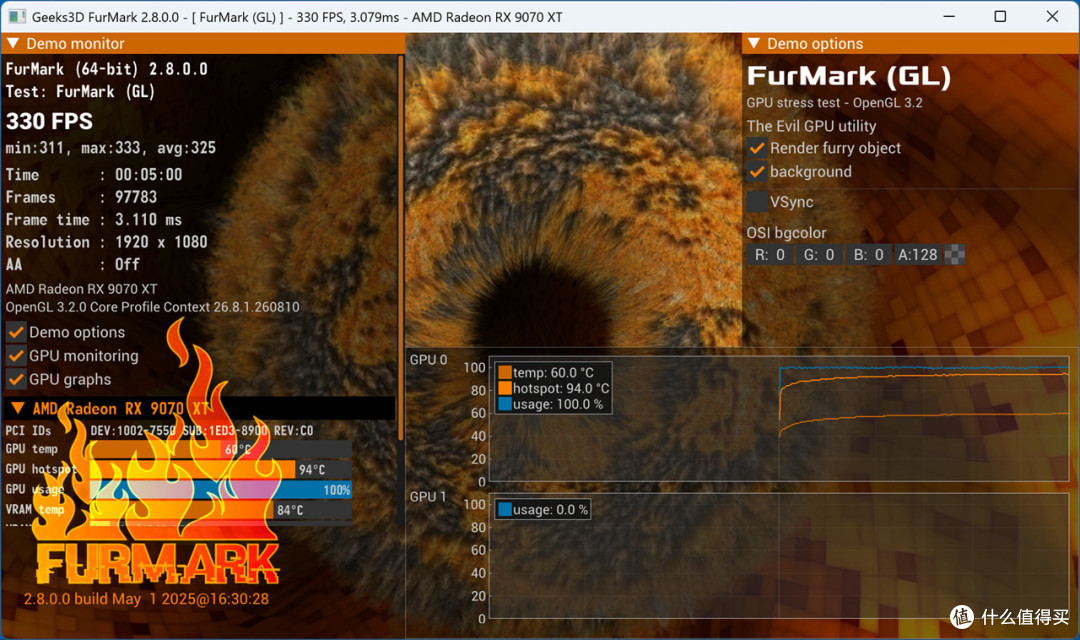Click the GPU temp 60°C bar
Screen dimensions: 1080x640
pos(220,449)
